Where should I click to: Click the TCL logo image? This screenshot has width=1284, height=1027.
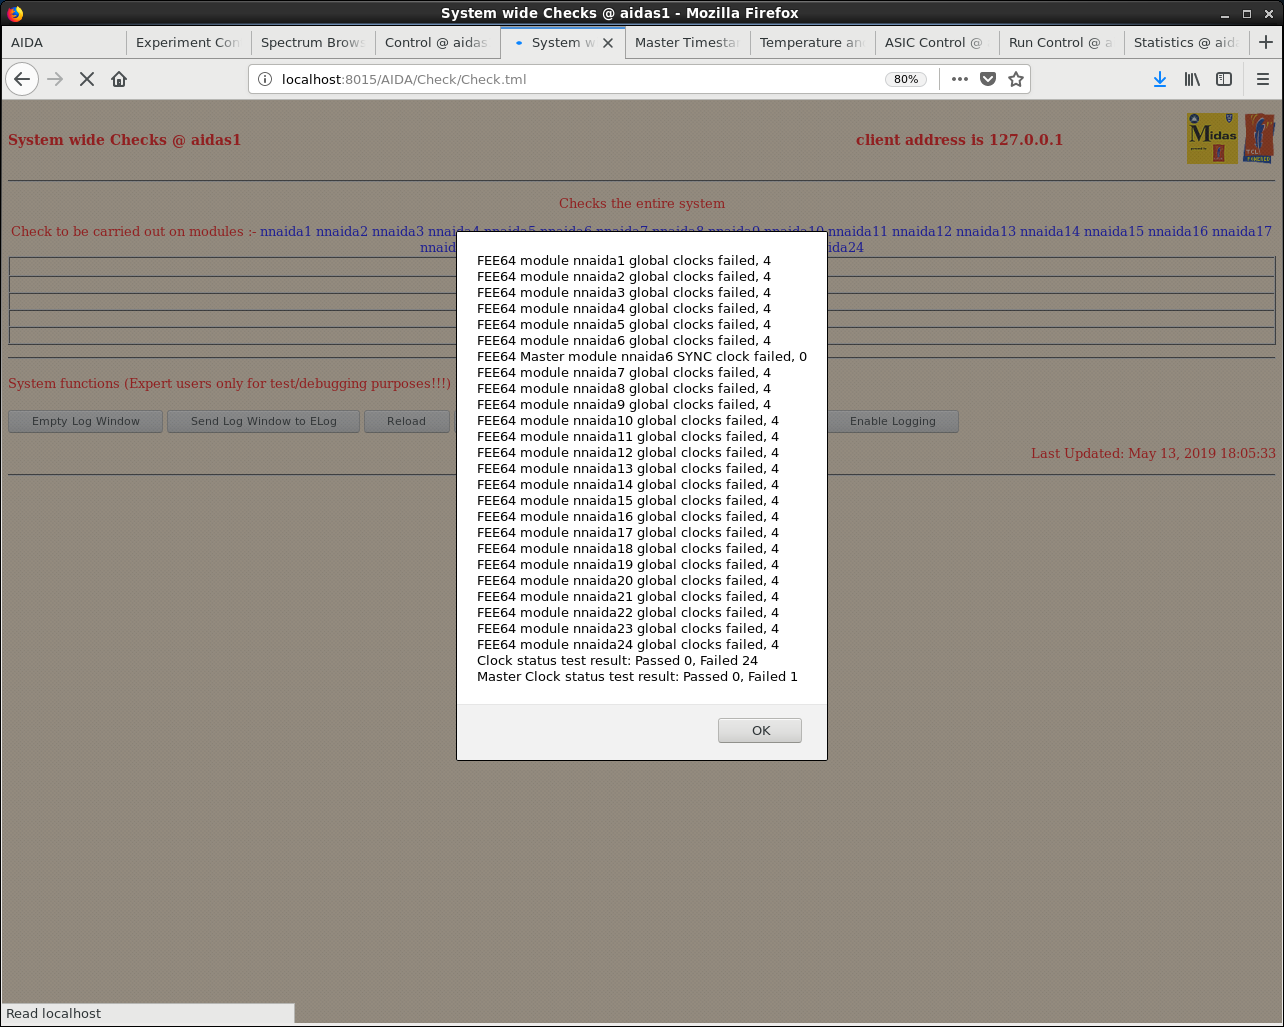coord(1259,138)
